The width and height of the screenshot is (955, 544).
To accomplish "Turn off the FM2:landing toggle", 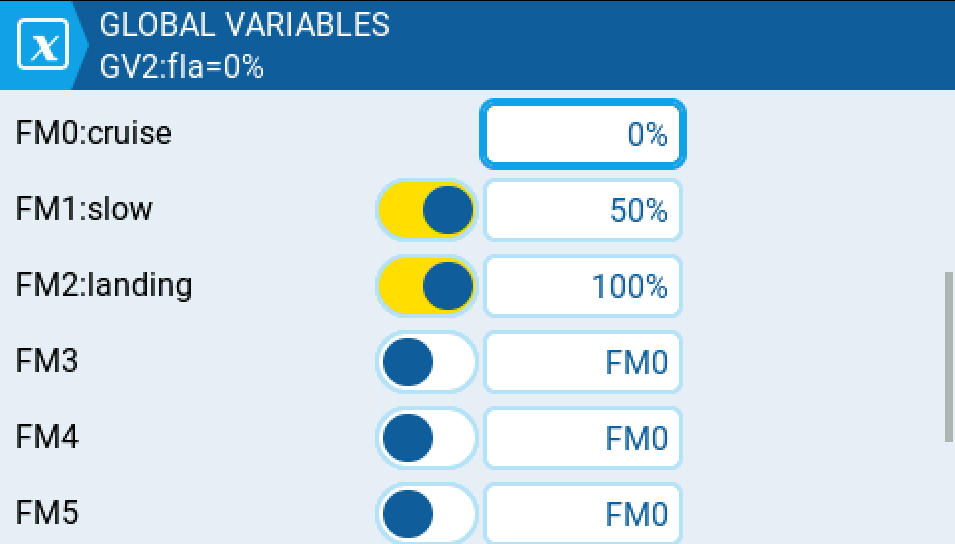I will (x=427, y=286).
